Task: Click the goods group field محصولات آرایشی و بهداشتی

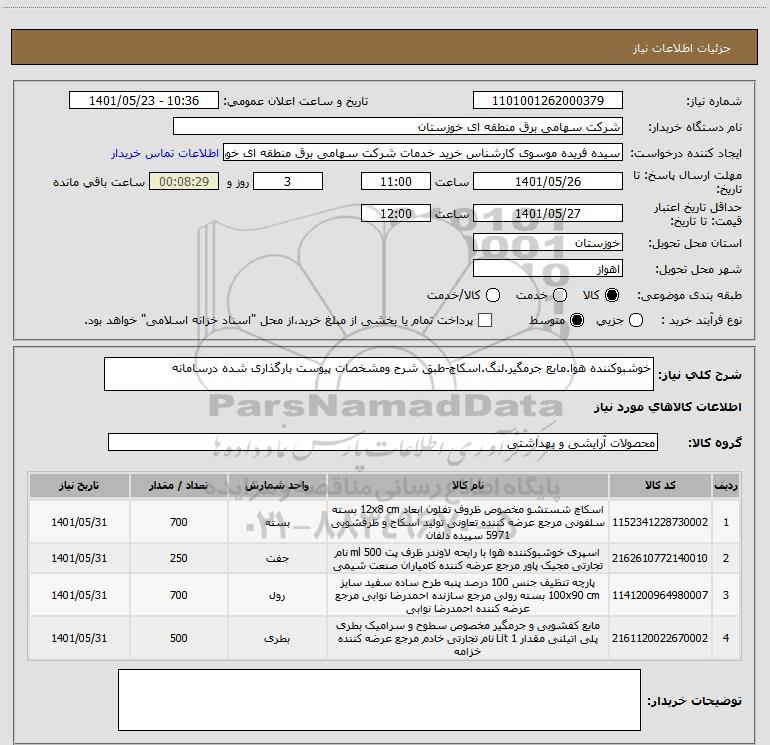Action: (382, 442)
